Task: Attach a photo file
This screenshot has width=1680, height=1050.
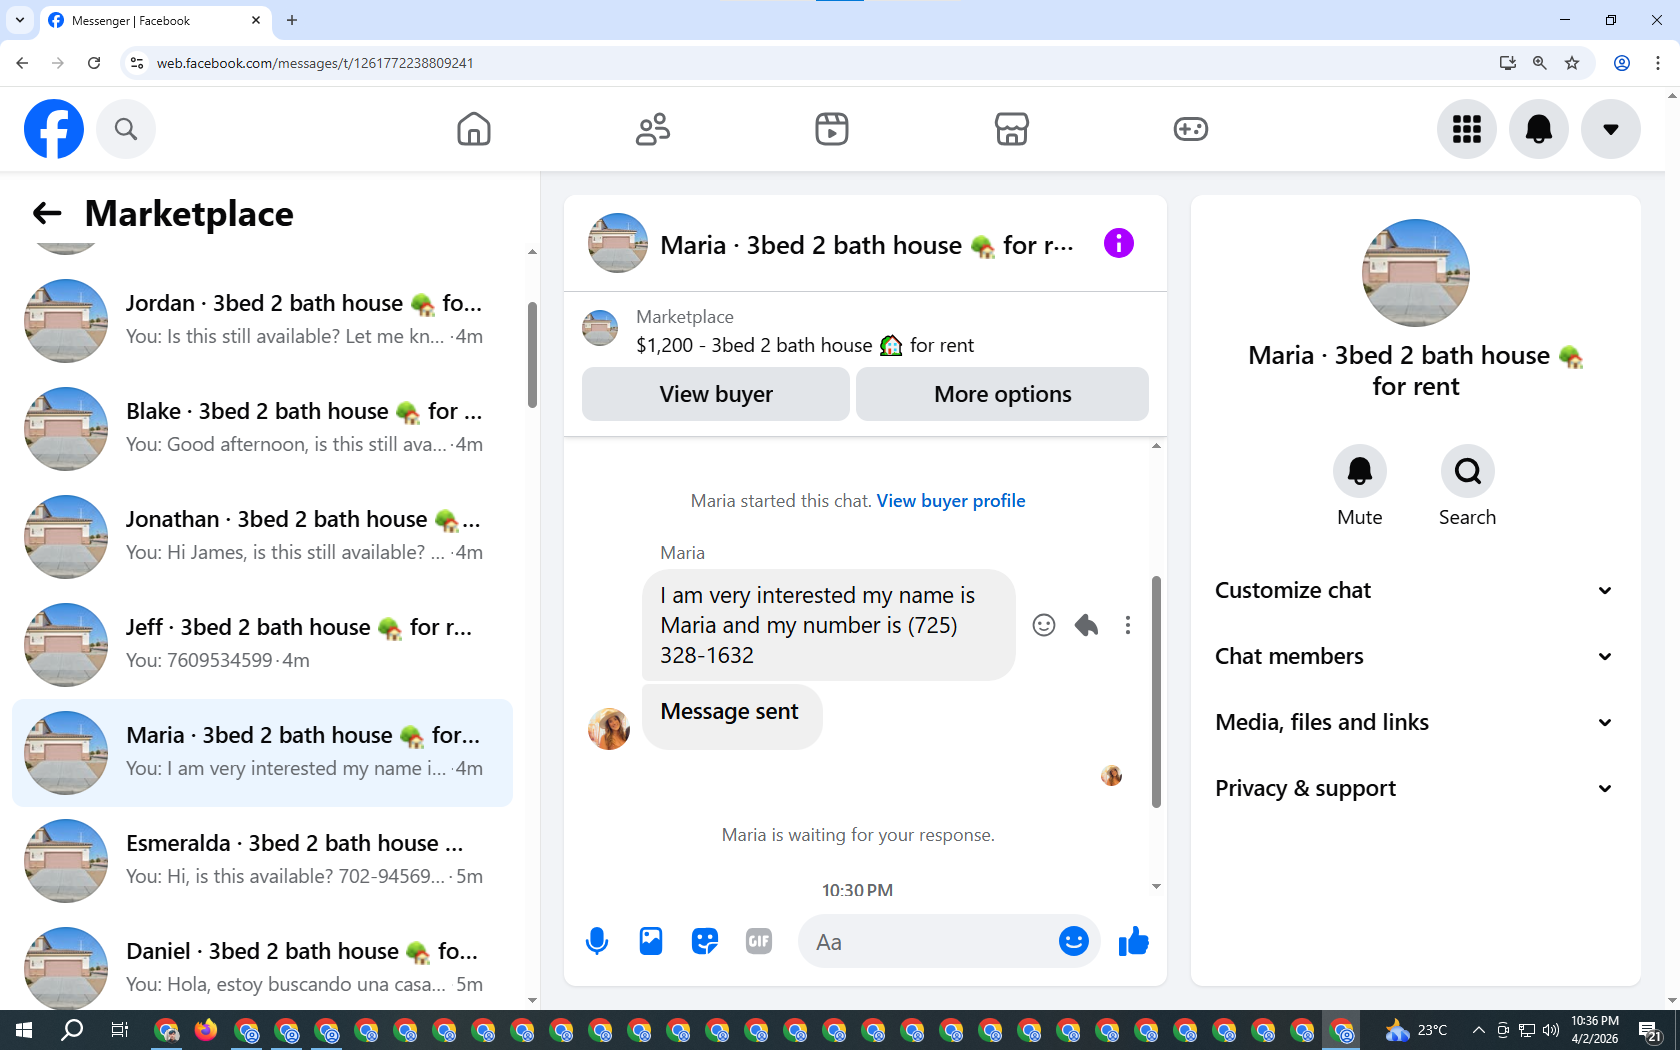Action: click(x=651, y=941)
